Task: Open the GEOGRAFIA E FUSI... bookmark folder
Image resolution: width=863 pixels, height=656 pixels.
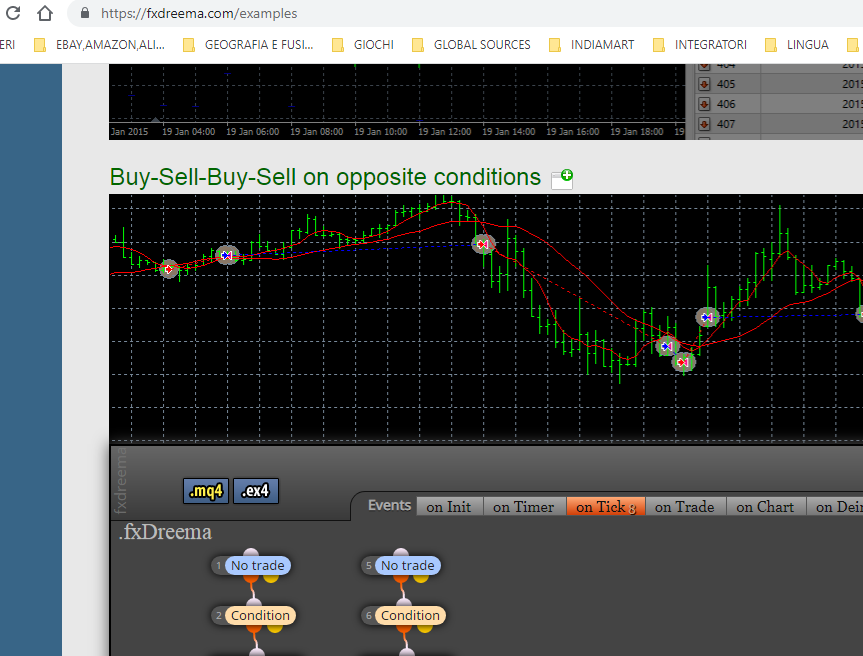Action: 248,45
